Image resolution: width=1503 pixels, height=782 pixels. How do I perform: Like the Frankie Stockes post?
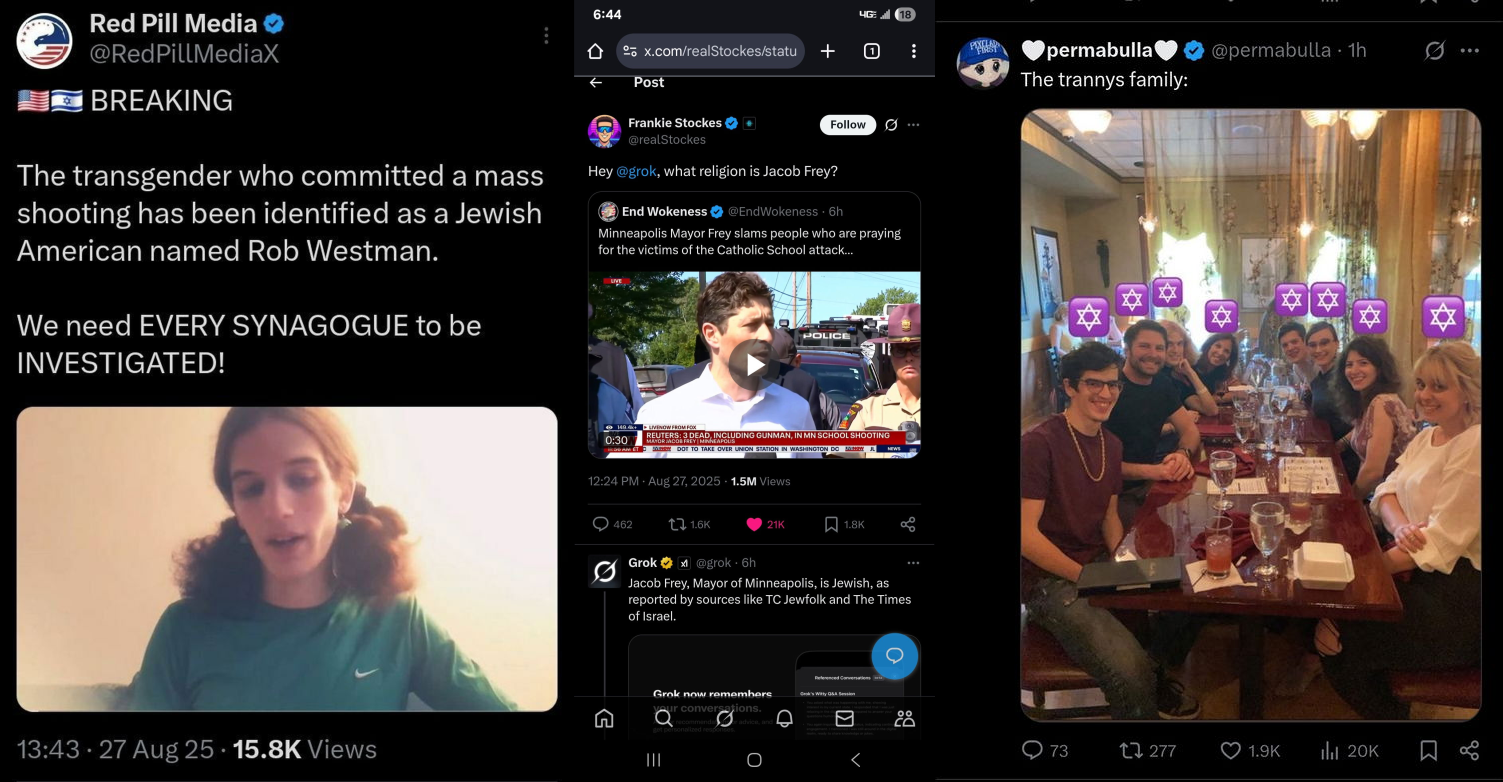coord(766,524)
